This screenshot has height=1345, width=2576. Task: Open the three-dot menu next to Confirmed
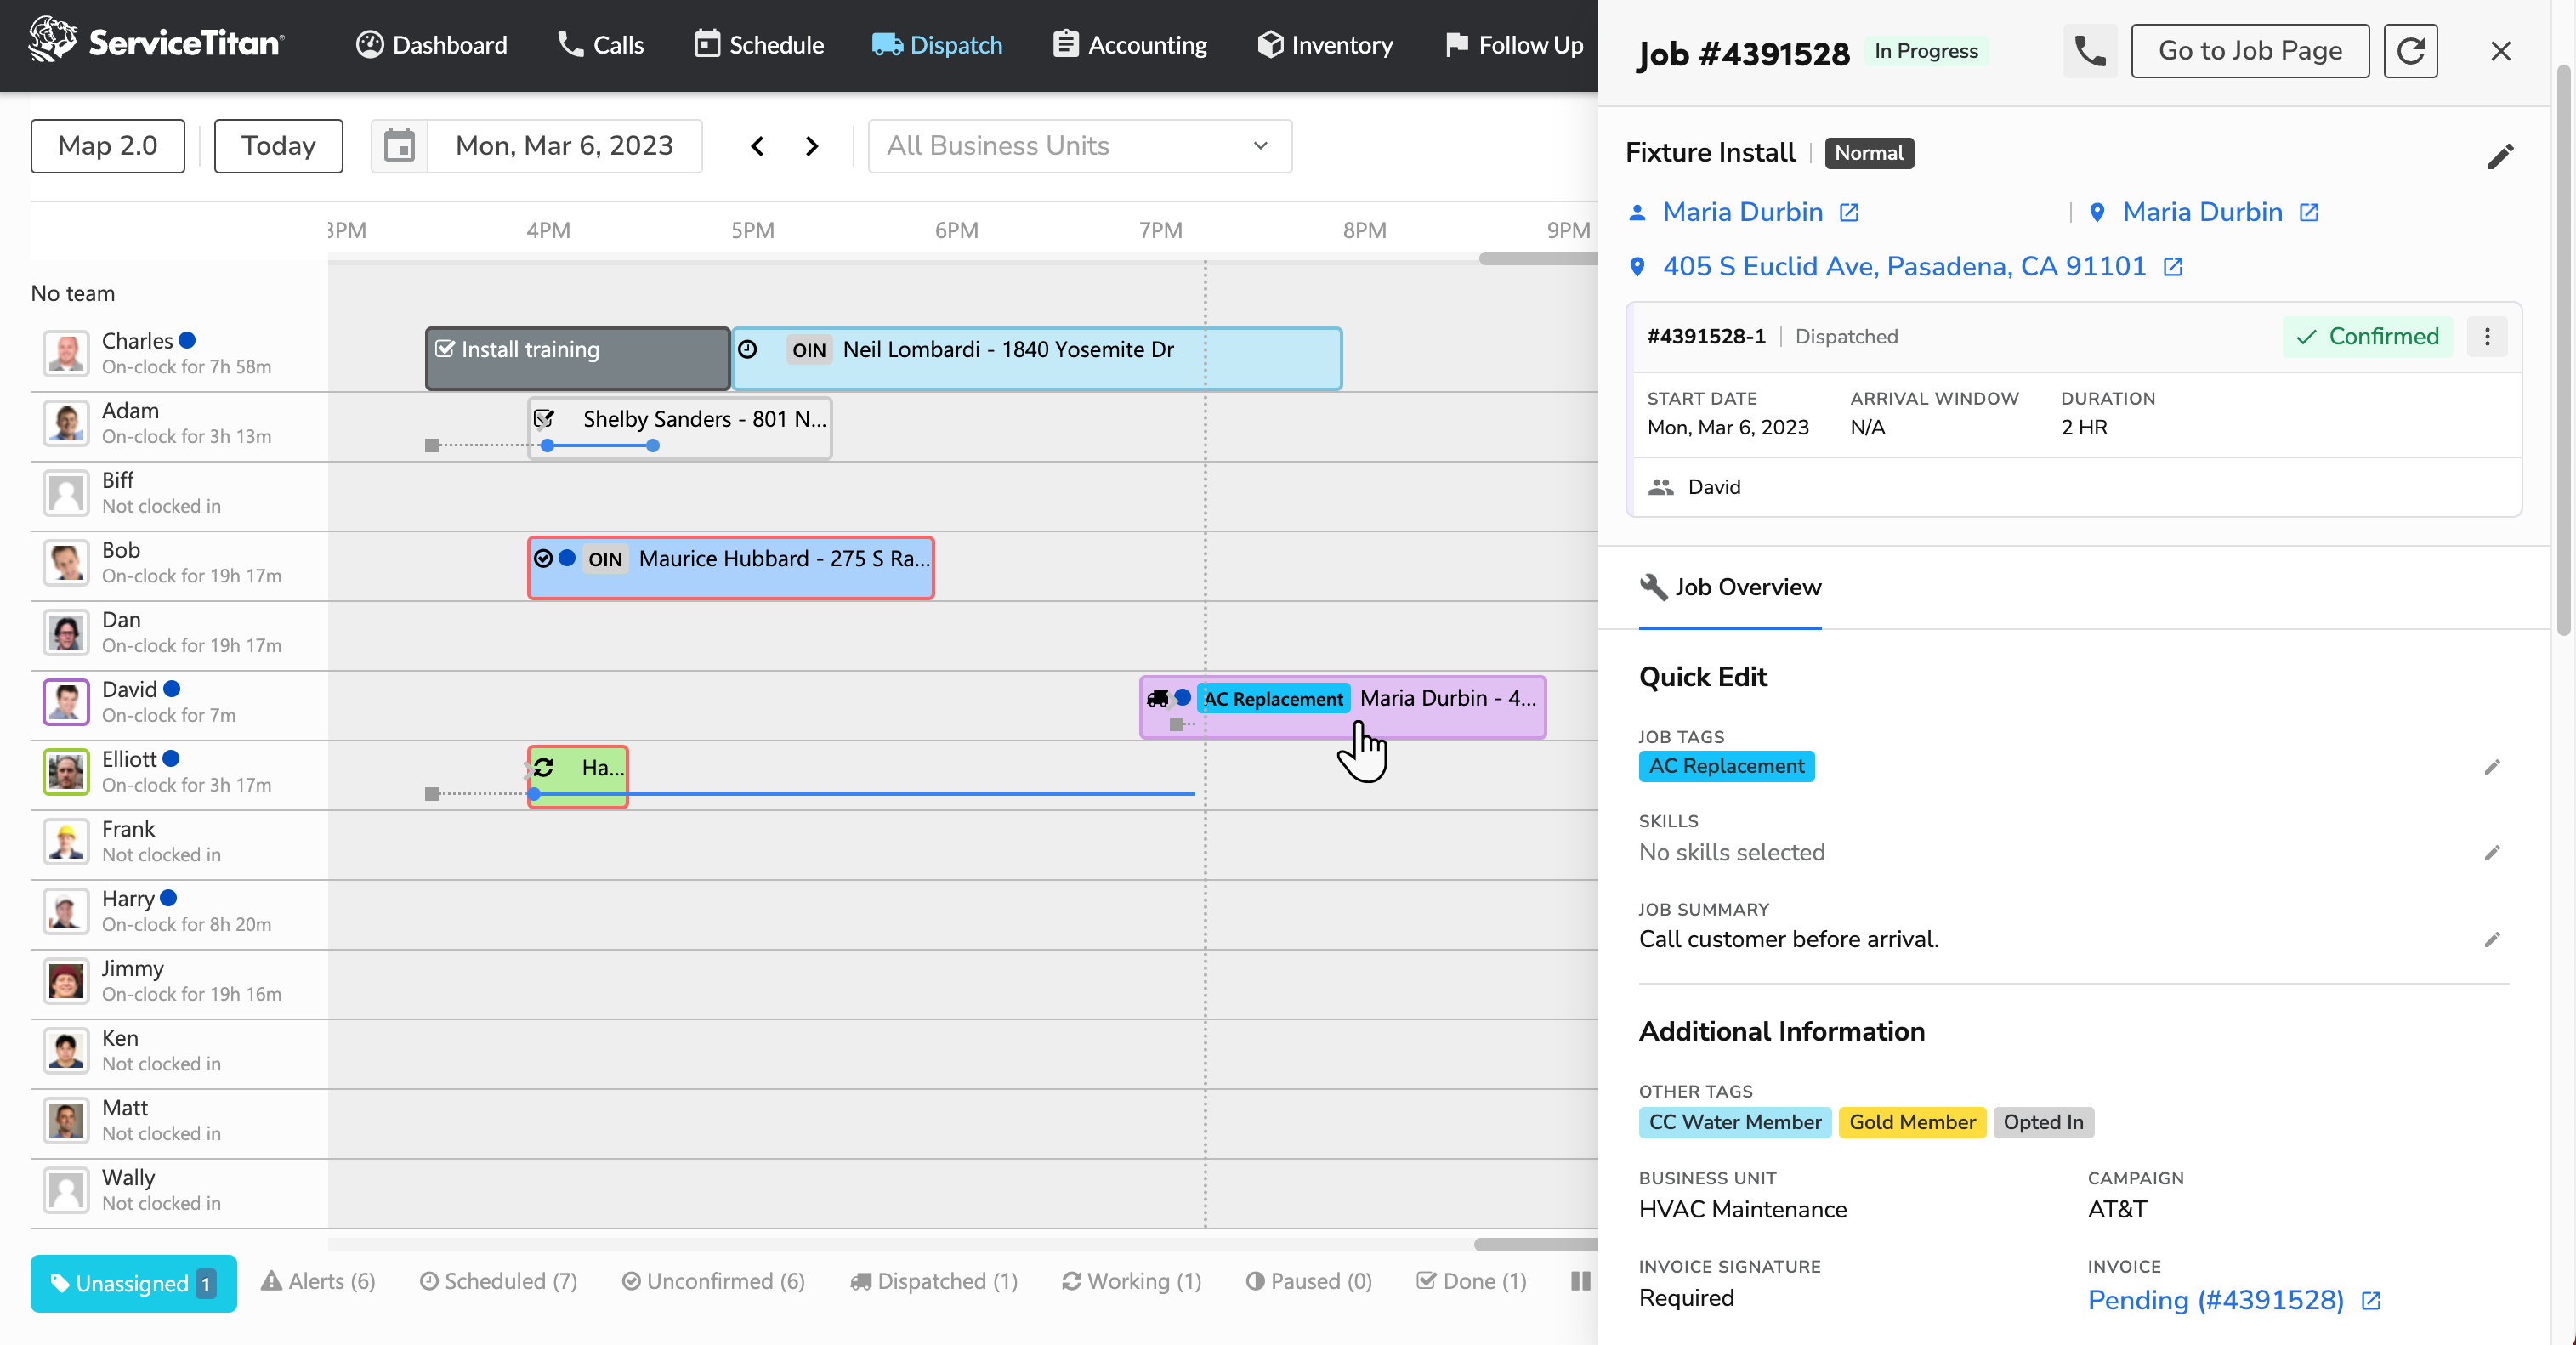pos(2487,337)
